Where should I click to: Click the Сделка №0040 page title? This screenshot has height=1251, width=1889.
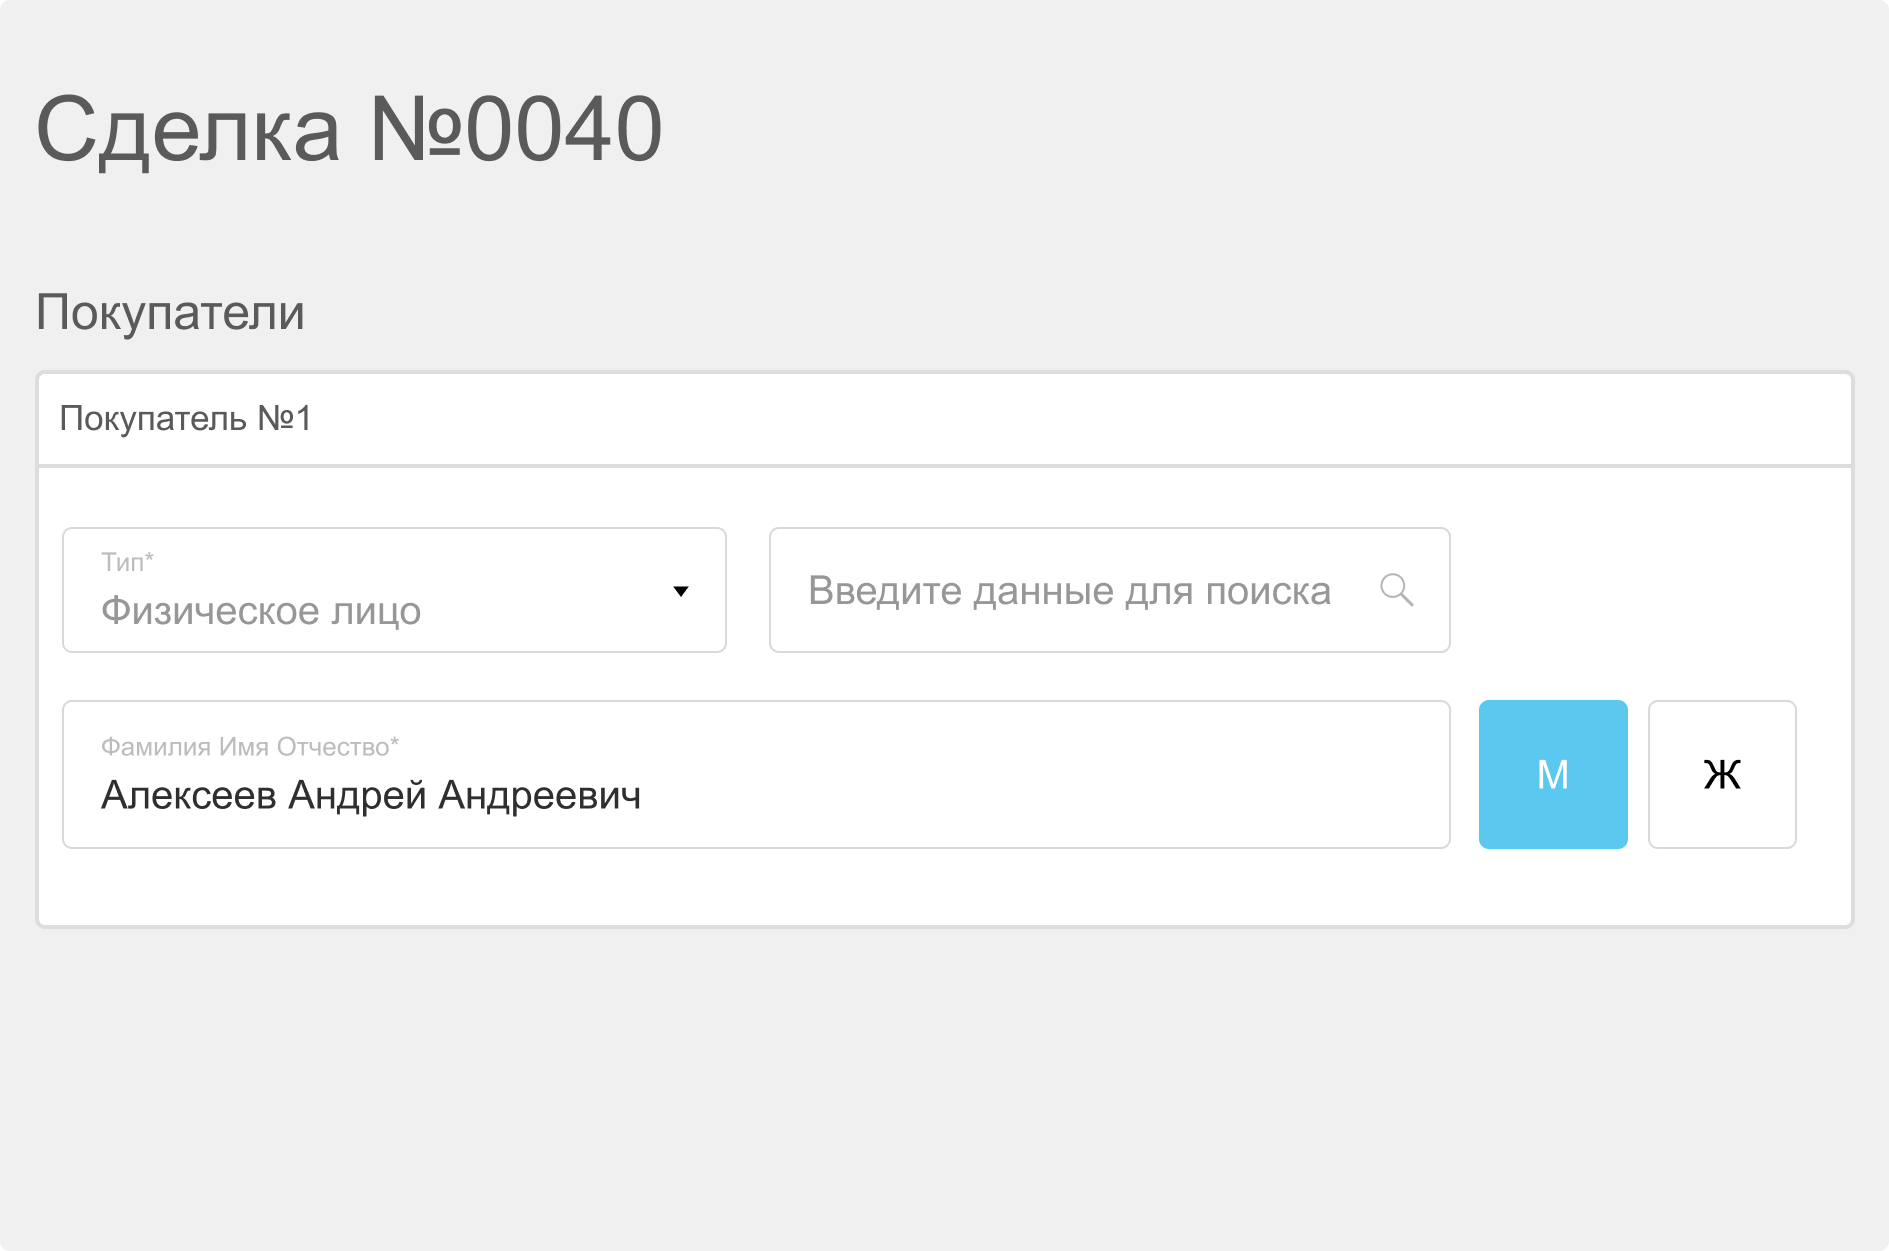click(x=349, y=129)
